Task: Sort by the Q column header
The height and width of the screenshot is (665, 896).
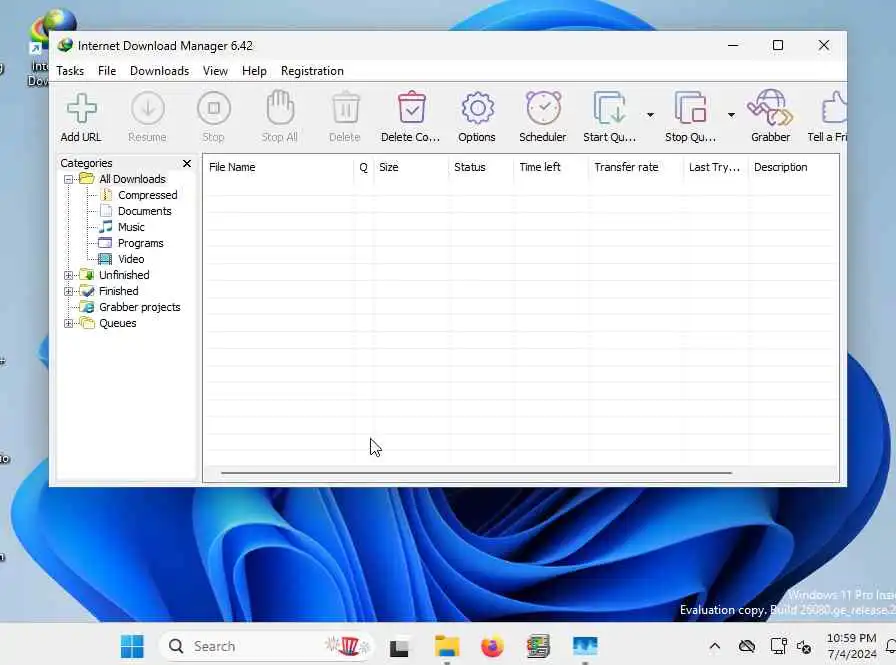Action: click(363, 167)
